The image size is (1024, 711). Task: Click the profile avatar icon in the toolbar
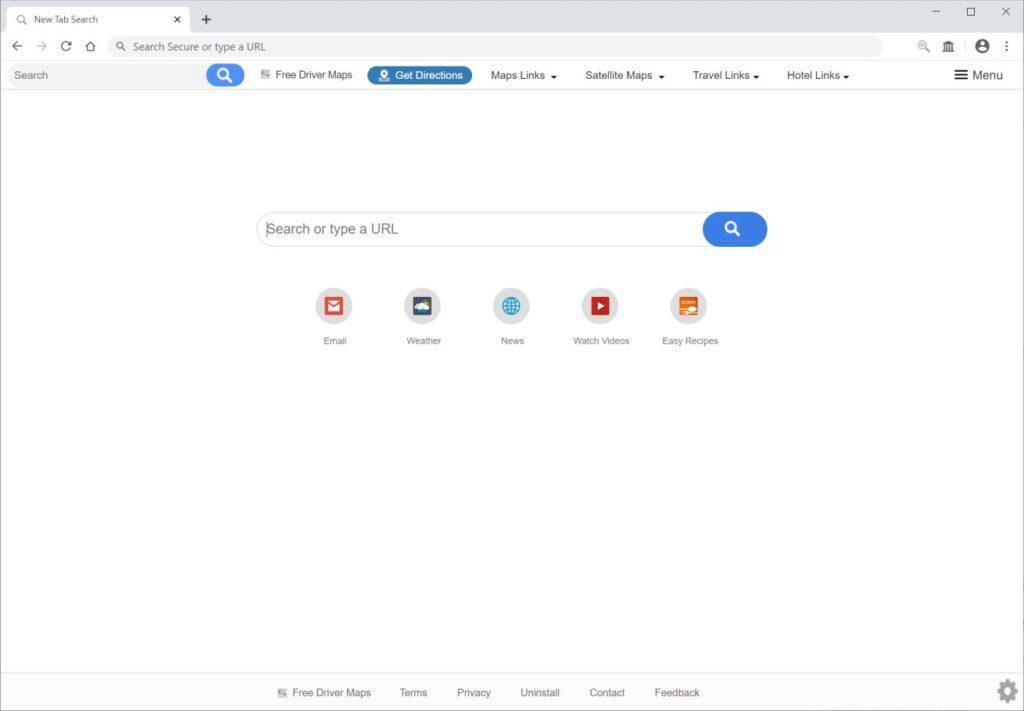click(982, 46)
